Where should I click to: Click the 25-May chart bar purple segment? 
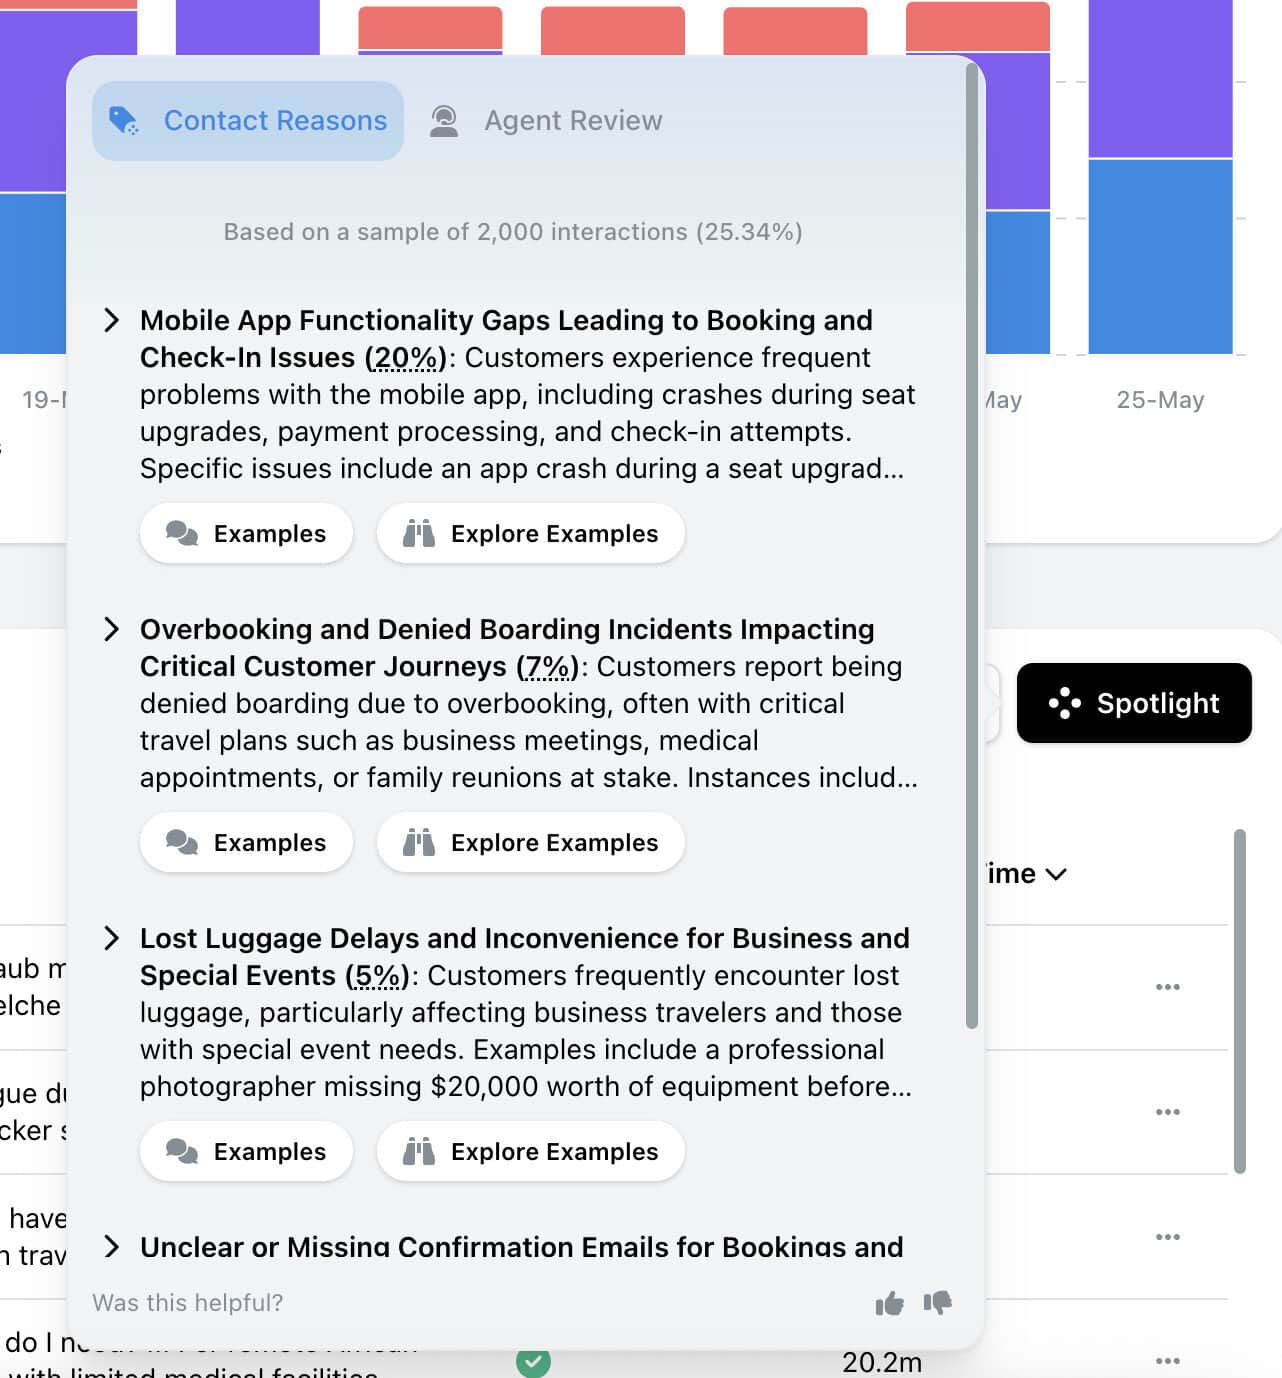(1160, 79)
